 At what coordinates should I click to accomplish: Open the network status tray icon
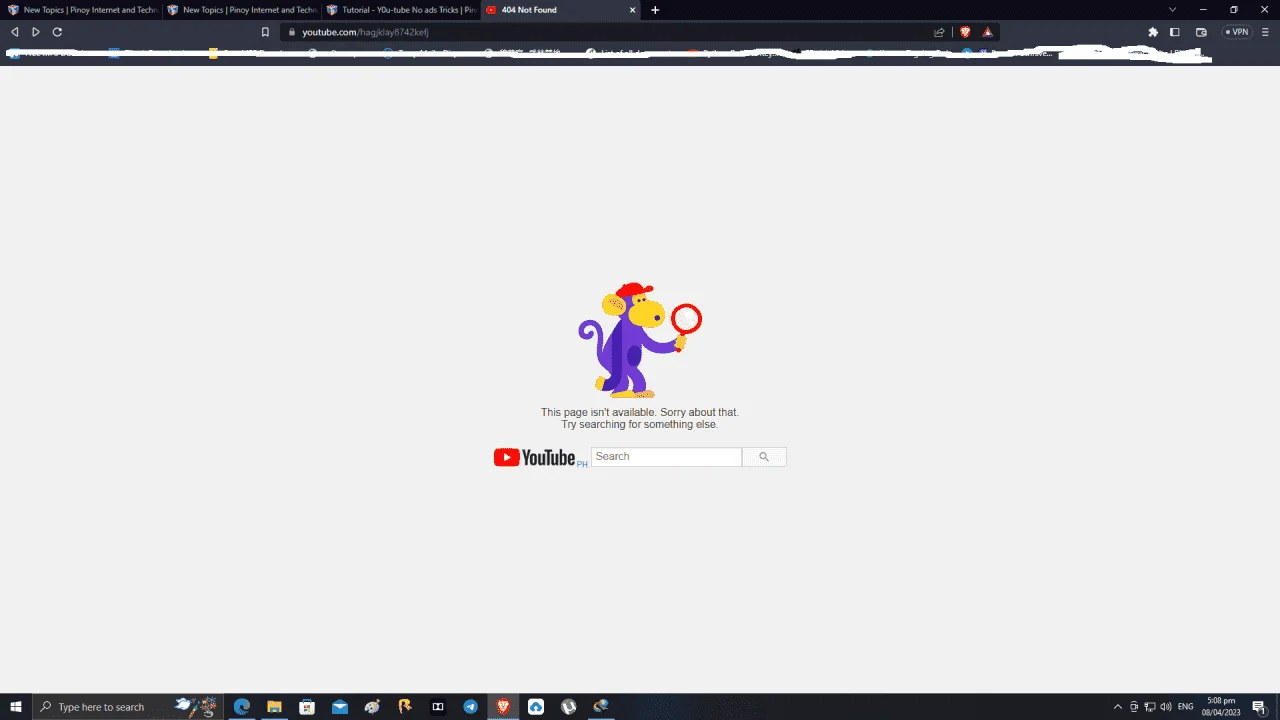pyautogui.click(x=1150, y=707)
